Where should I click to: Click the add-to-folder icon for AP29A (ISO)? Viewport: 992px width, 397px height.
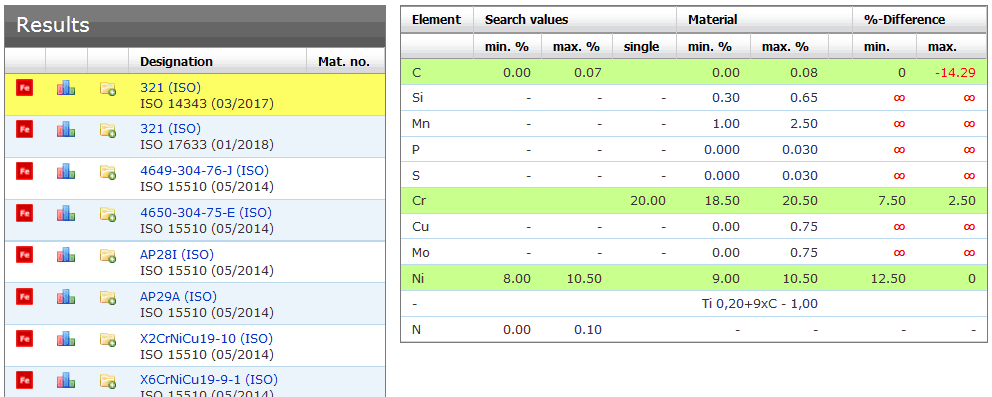pyautogui.click(x=108, y=298)
